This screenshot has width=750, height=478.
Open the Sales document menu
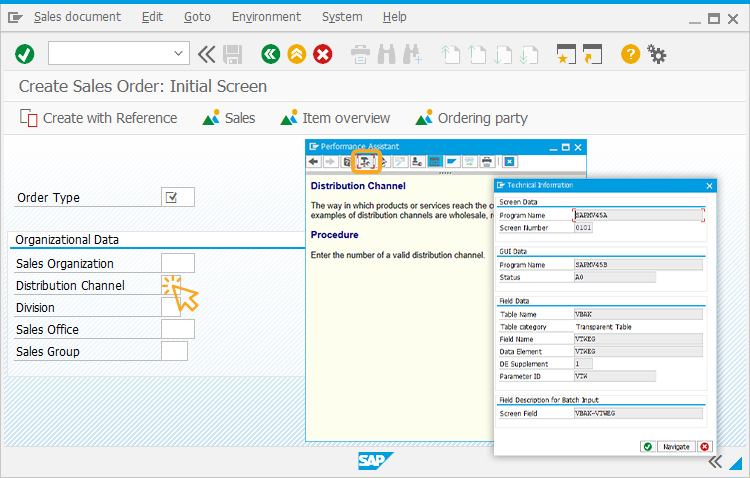coord(77,17)
